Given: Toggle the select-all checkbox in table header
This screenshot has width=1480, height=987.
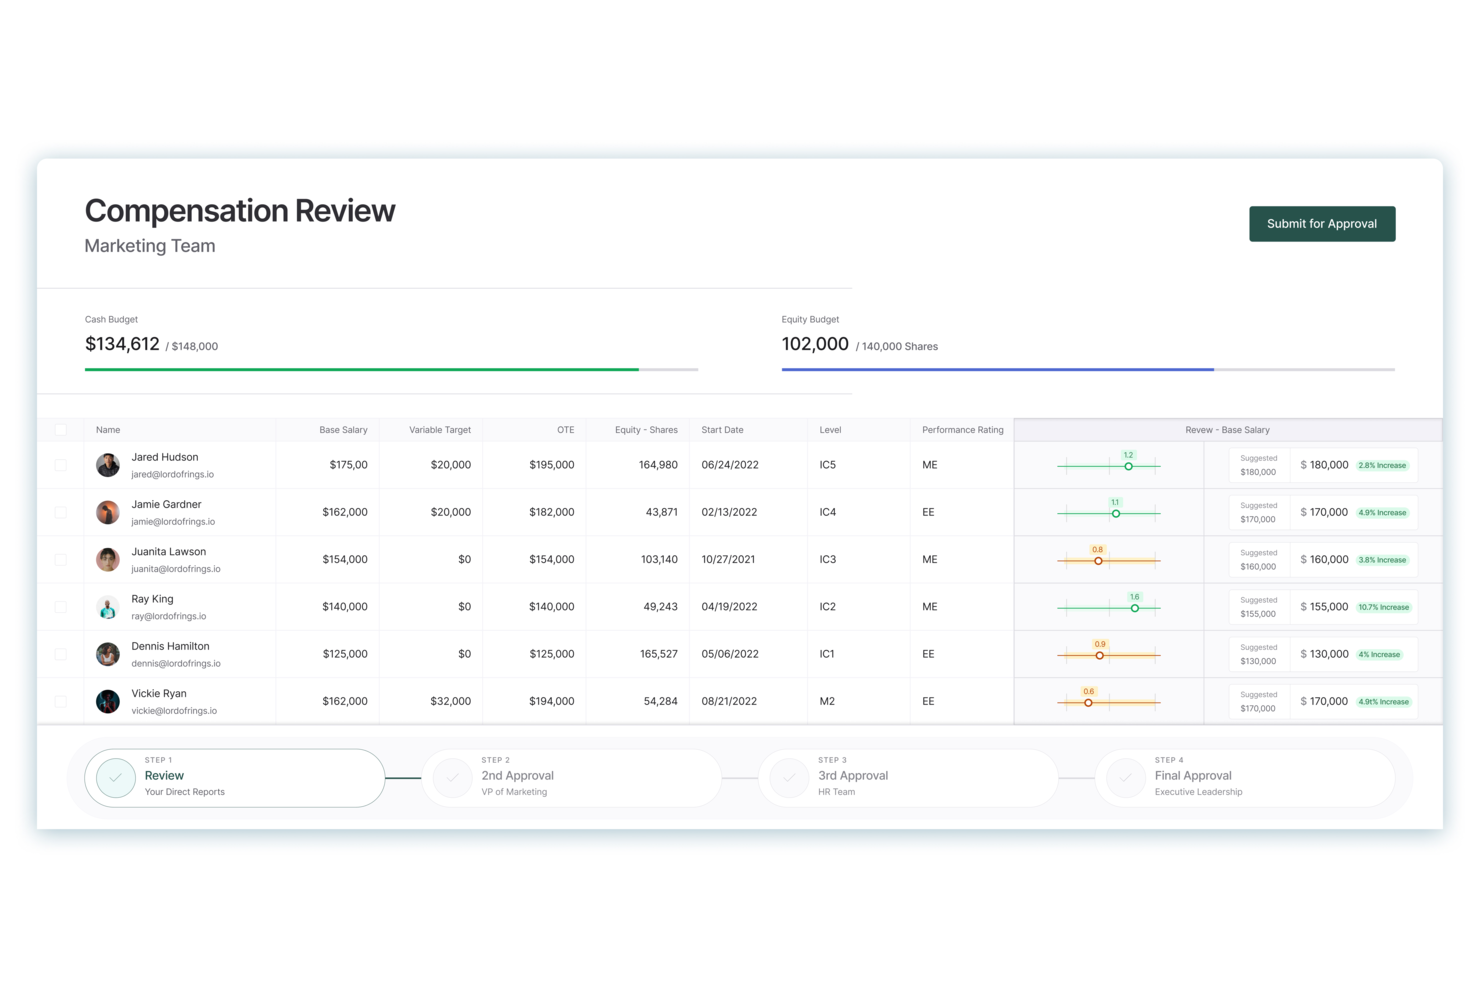Looking at the screenshot, I should coord(61,430).
